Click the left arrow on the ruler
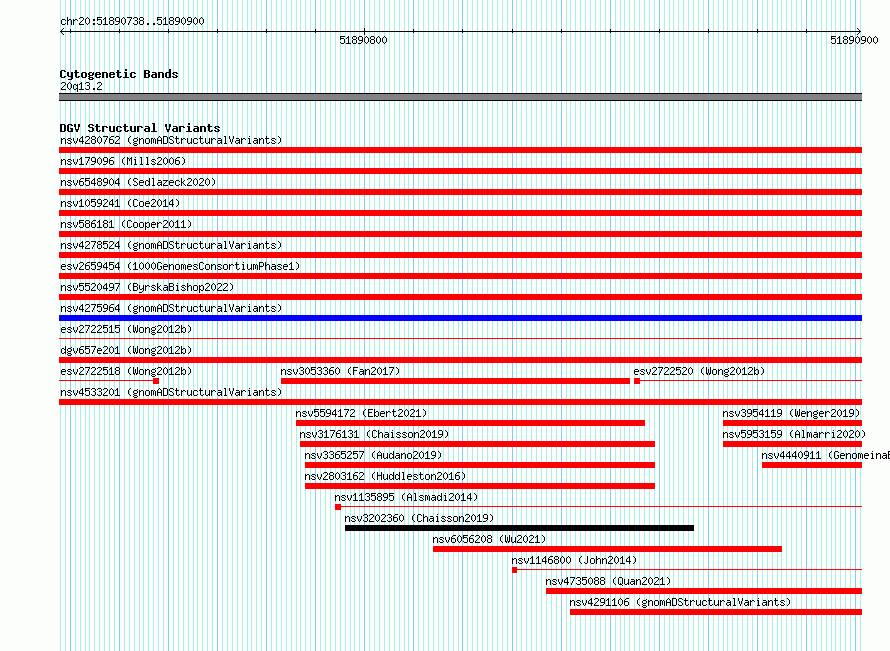 point(63,31)
